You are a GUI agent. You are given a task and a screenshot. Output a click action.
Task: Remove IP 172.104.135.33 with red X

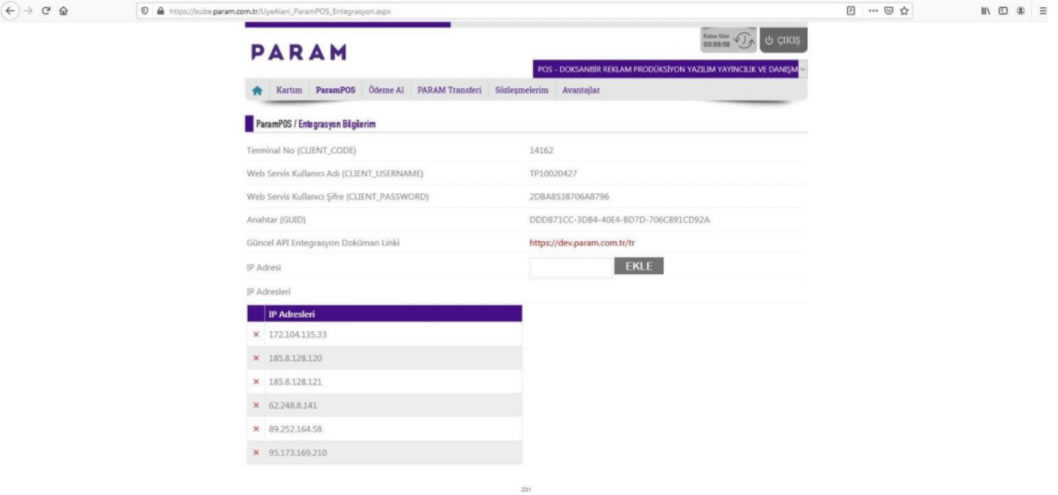(256, 334)
